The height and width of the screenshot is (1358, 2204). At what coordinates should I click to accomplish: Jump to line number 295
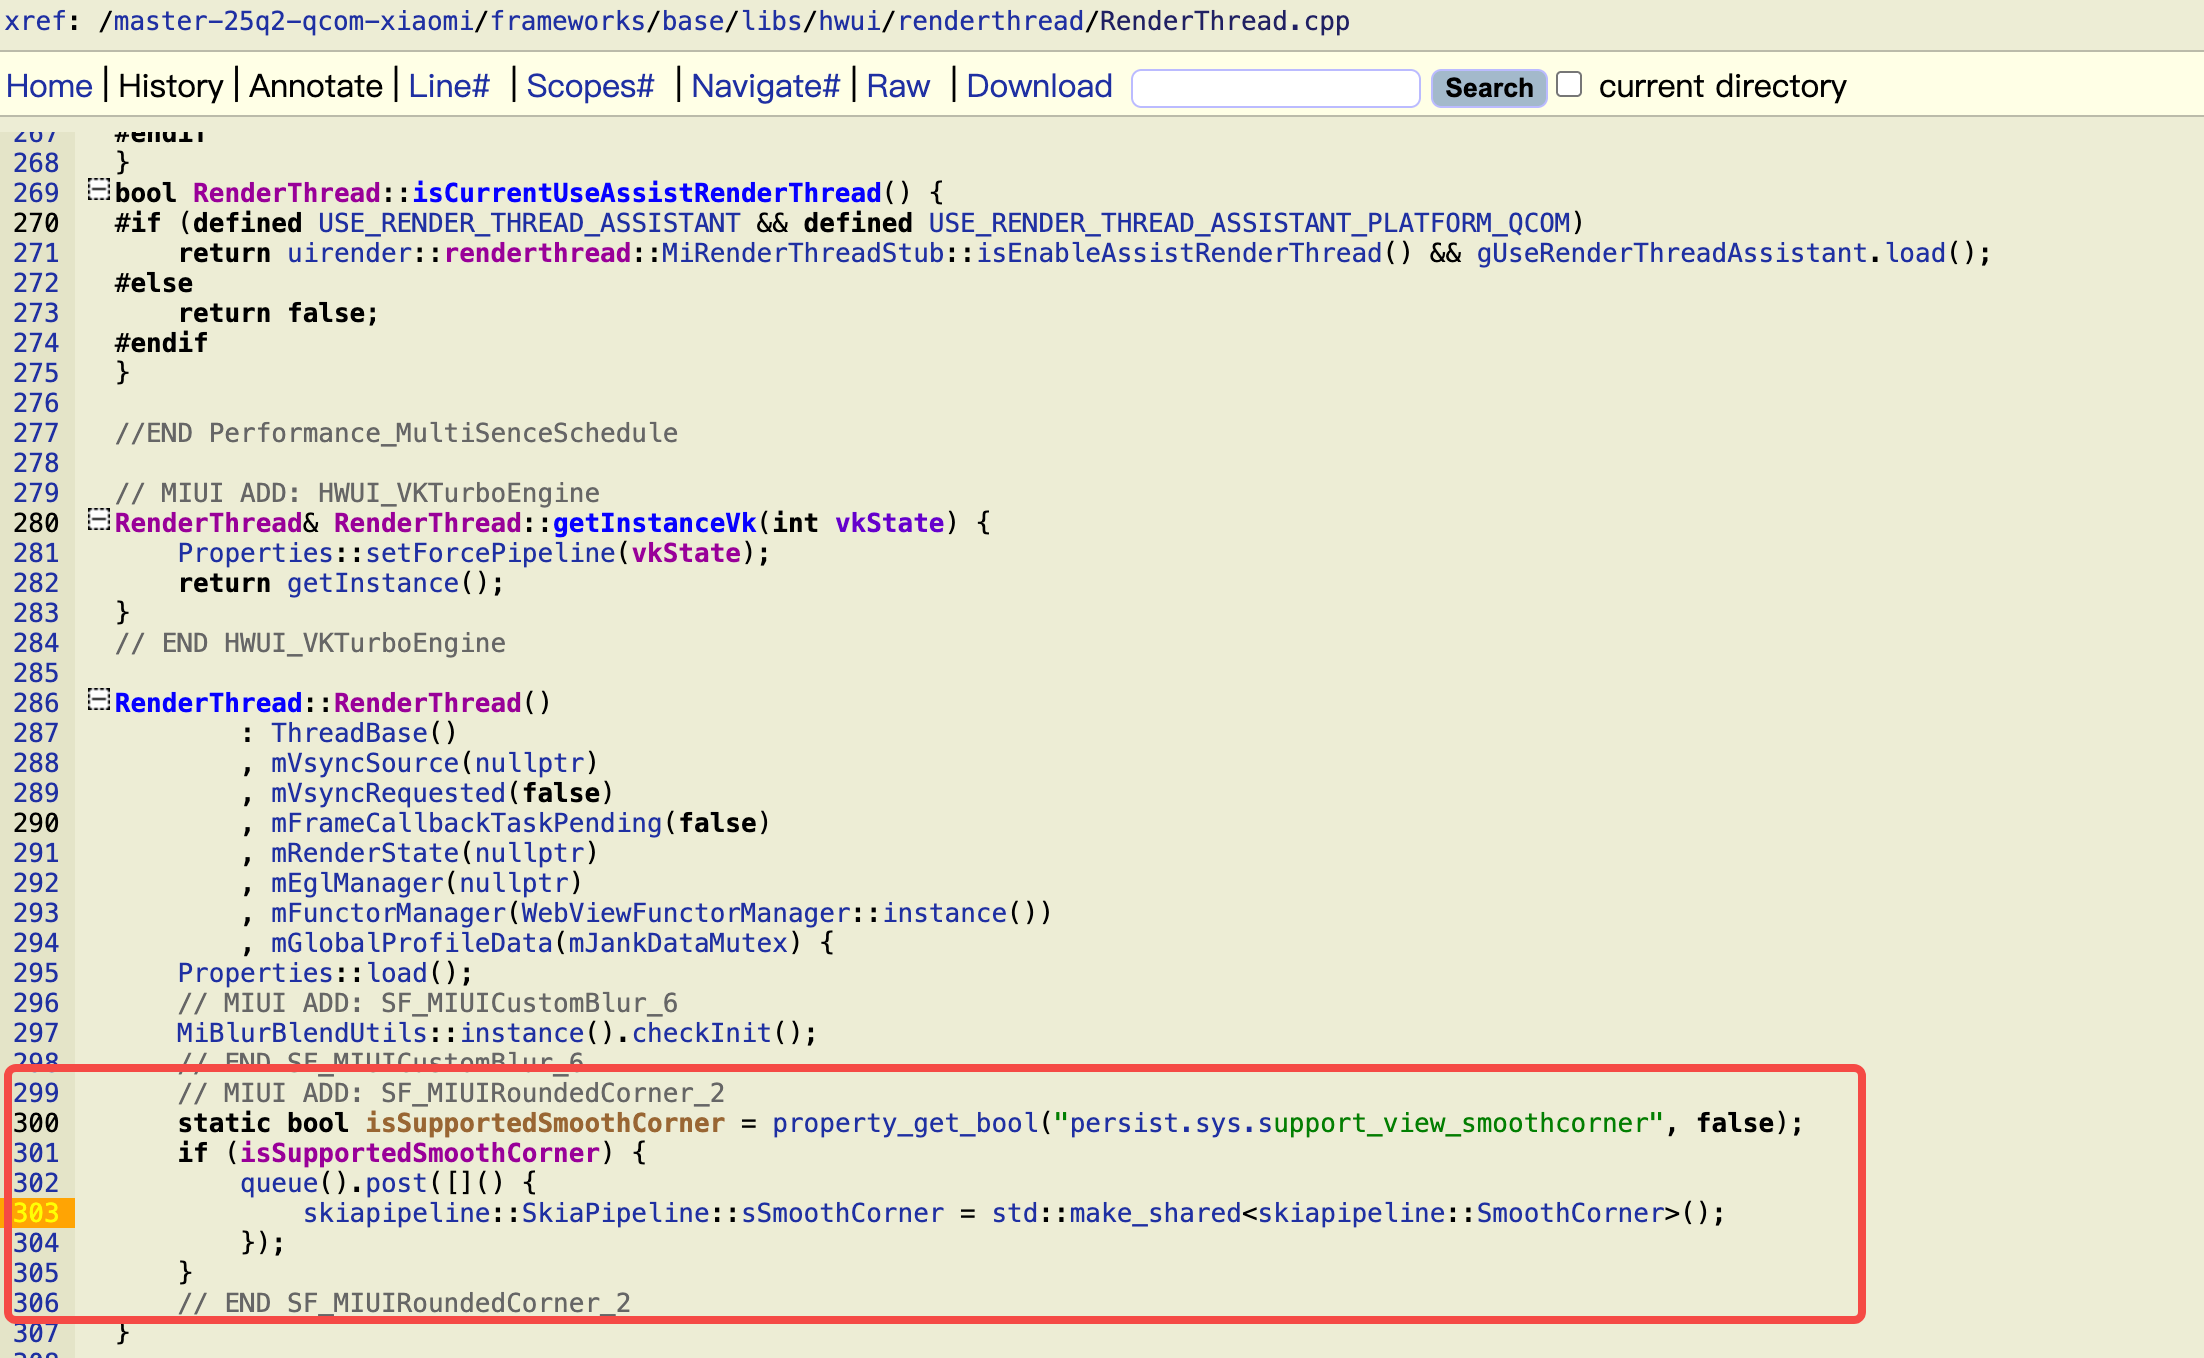pyautogui.click(x=36, y=973)
